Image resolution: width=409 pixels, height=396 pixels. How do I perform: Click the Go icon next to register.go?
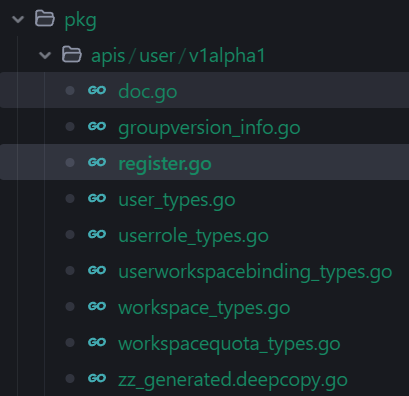tap(97, 162)
